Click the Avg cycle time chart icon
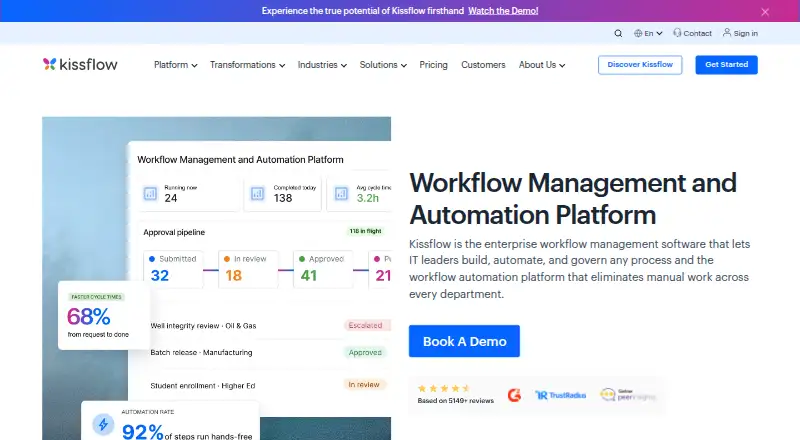The height and width of the screenshot is (440, 800). [341, 193]
